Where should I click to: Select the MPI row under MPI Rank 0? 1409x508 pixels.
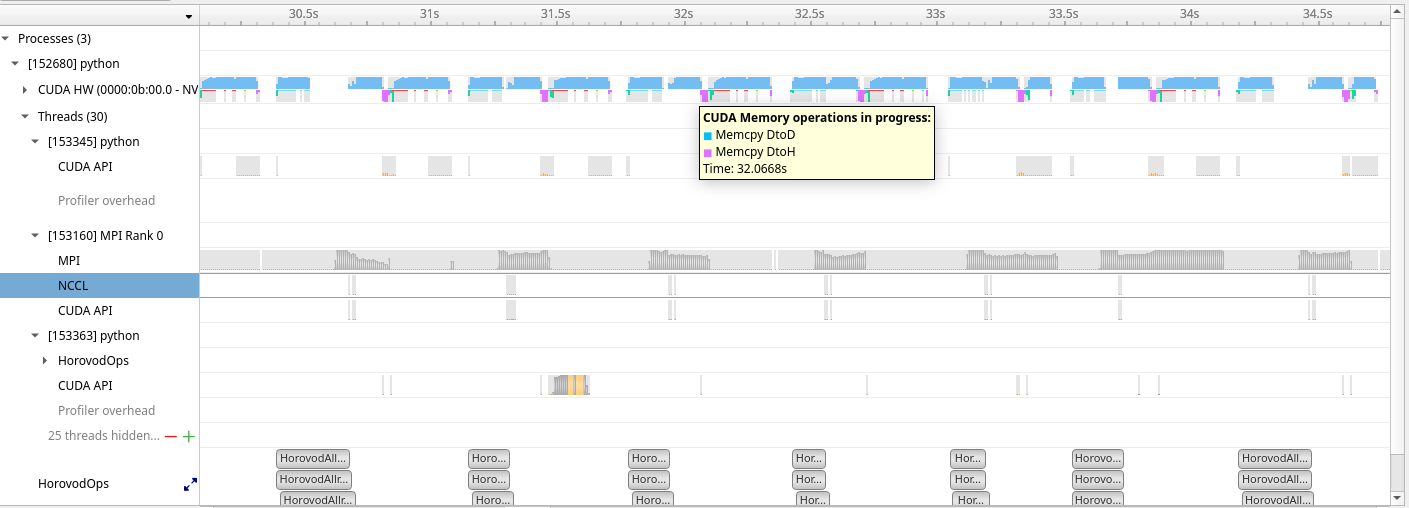point(100,261)
